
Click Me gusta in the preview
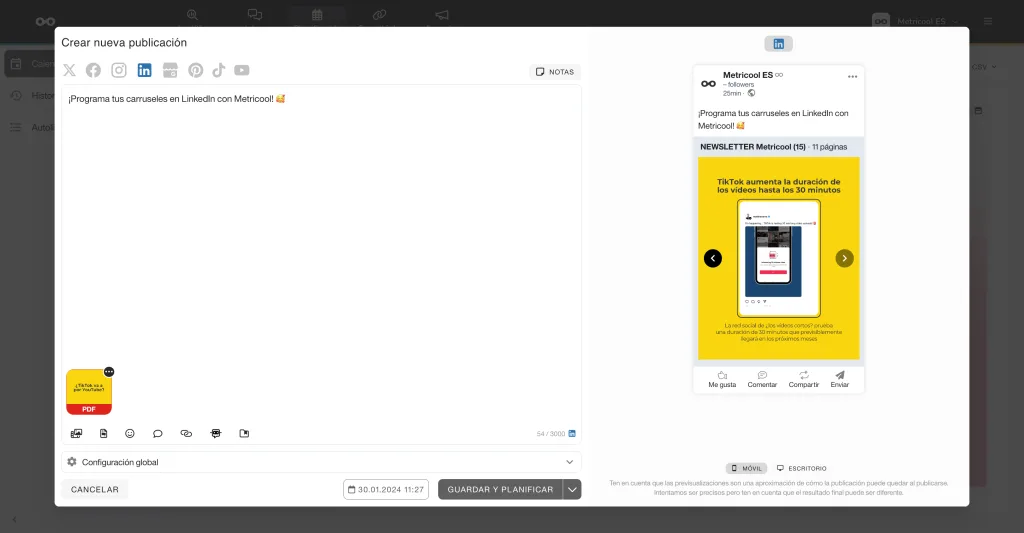(722, 380)
